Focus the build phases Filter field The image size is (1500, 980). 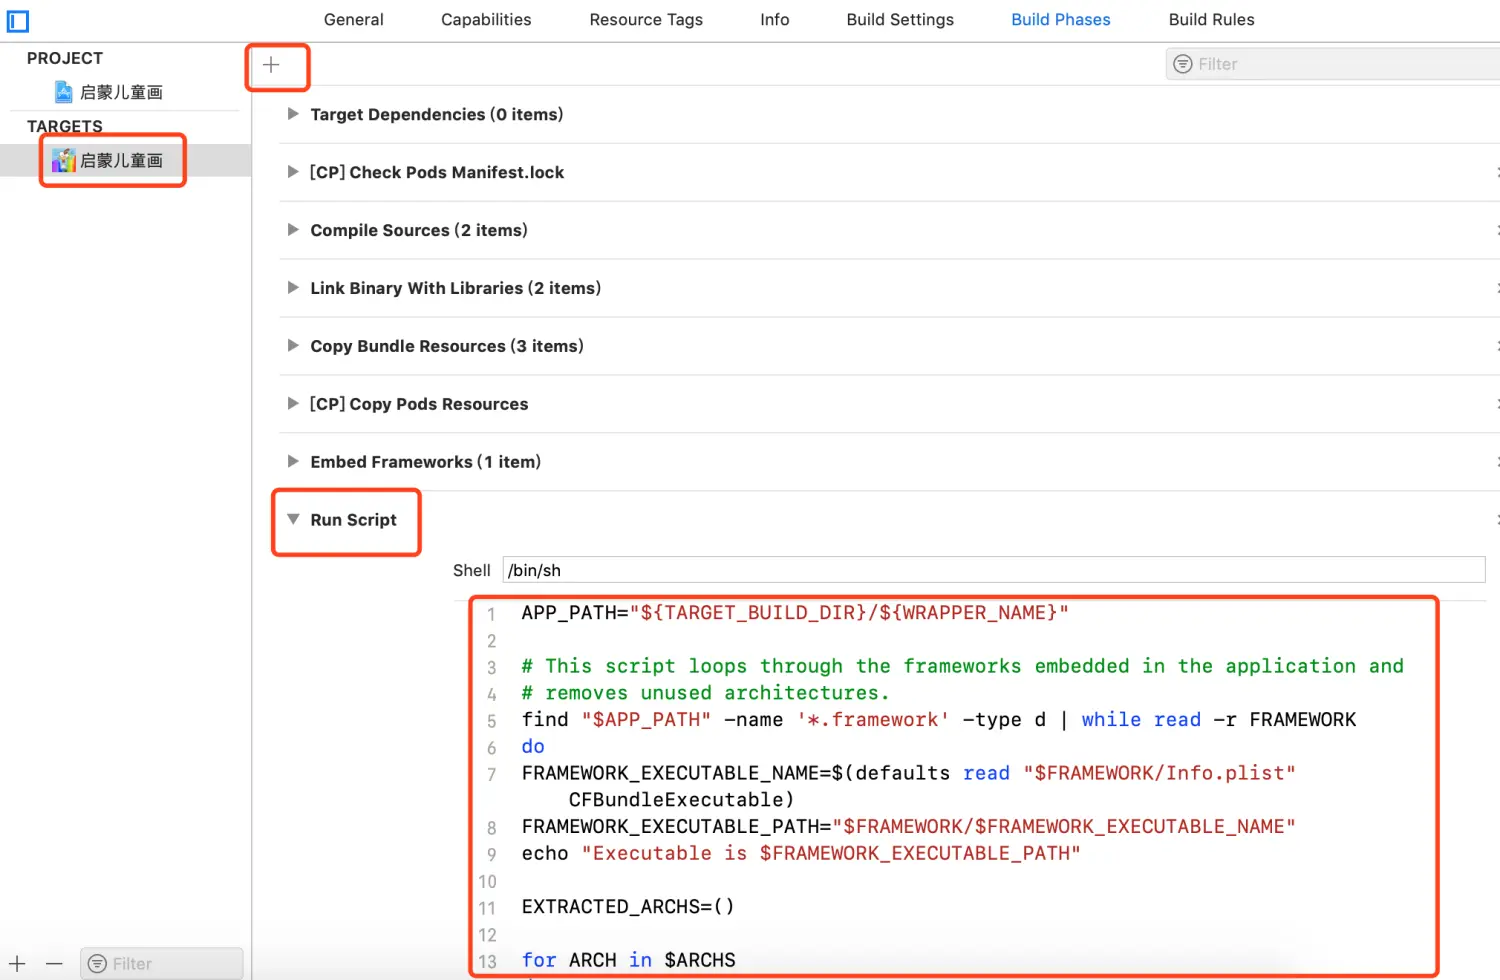(x=1333, y=64)
